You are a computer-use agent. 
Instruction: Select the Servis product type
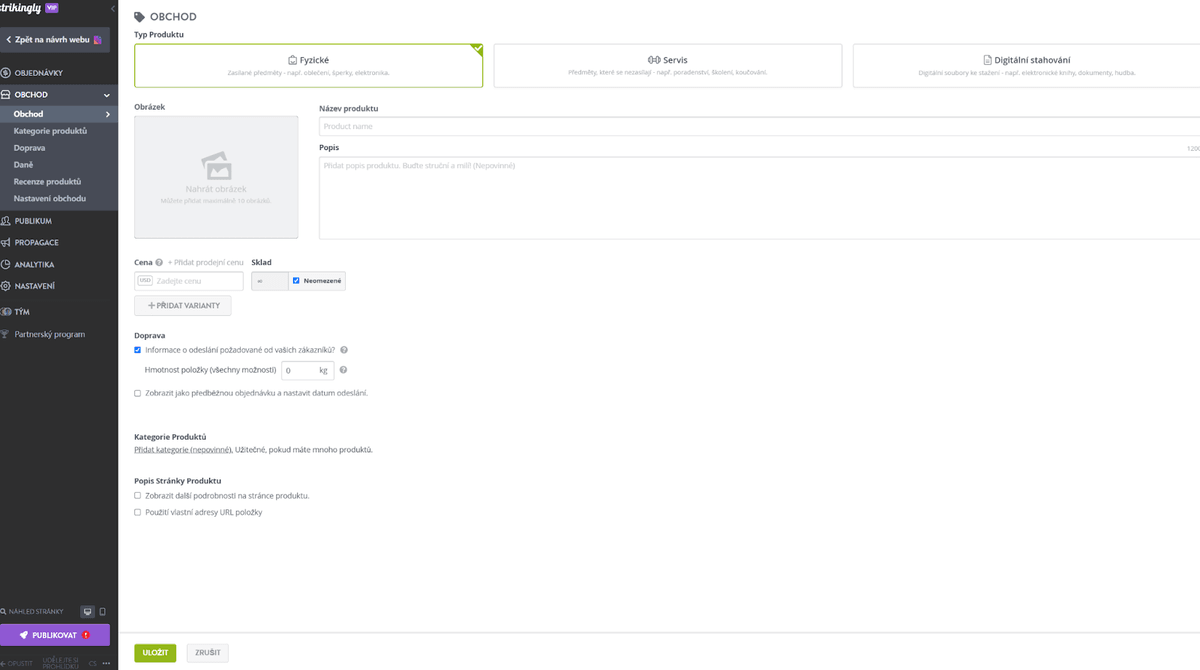click(x=667, y=66)
